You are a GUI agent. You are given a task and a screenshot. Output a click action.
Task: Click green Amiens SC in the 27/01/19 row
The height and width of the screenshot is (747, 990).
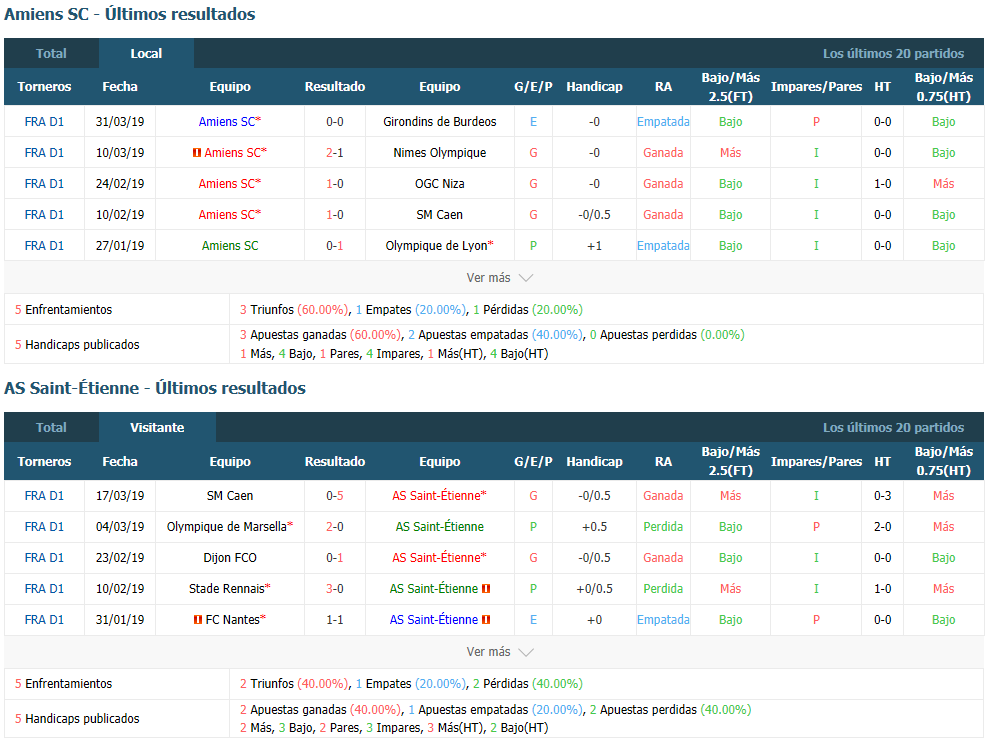tap(230, 246)
